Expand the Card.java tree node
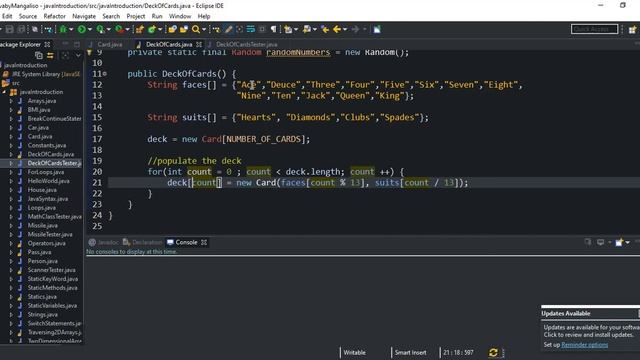 [11, 136]
